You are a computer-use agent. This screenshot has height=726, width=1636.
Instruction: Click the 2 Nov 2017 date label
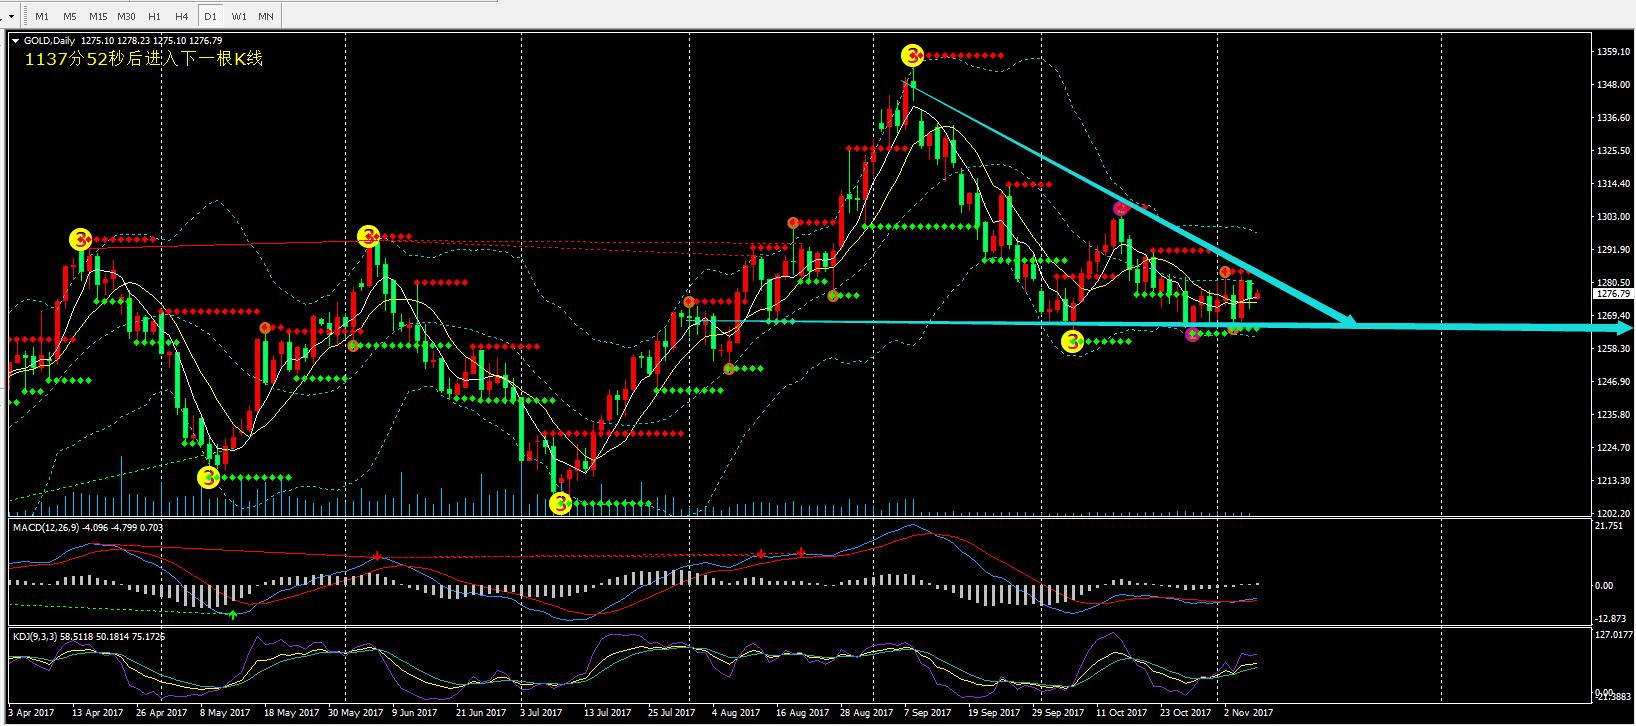(x=1249, y=713)
